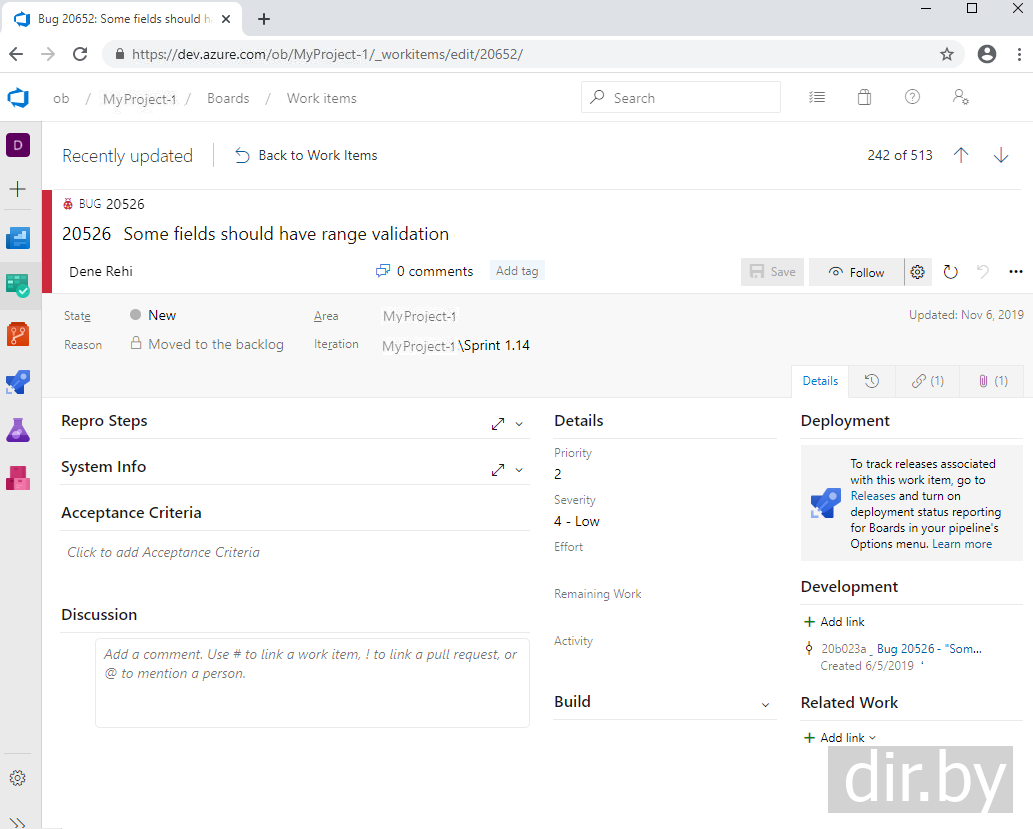Open Related Work Add link dropdown
This screenshot has height=829, width=1033.
point(841,738)
